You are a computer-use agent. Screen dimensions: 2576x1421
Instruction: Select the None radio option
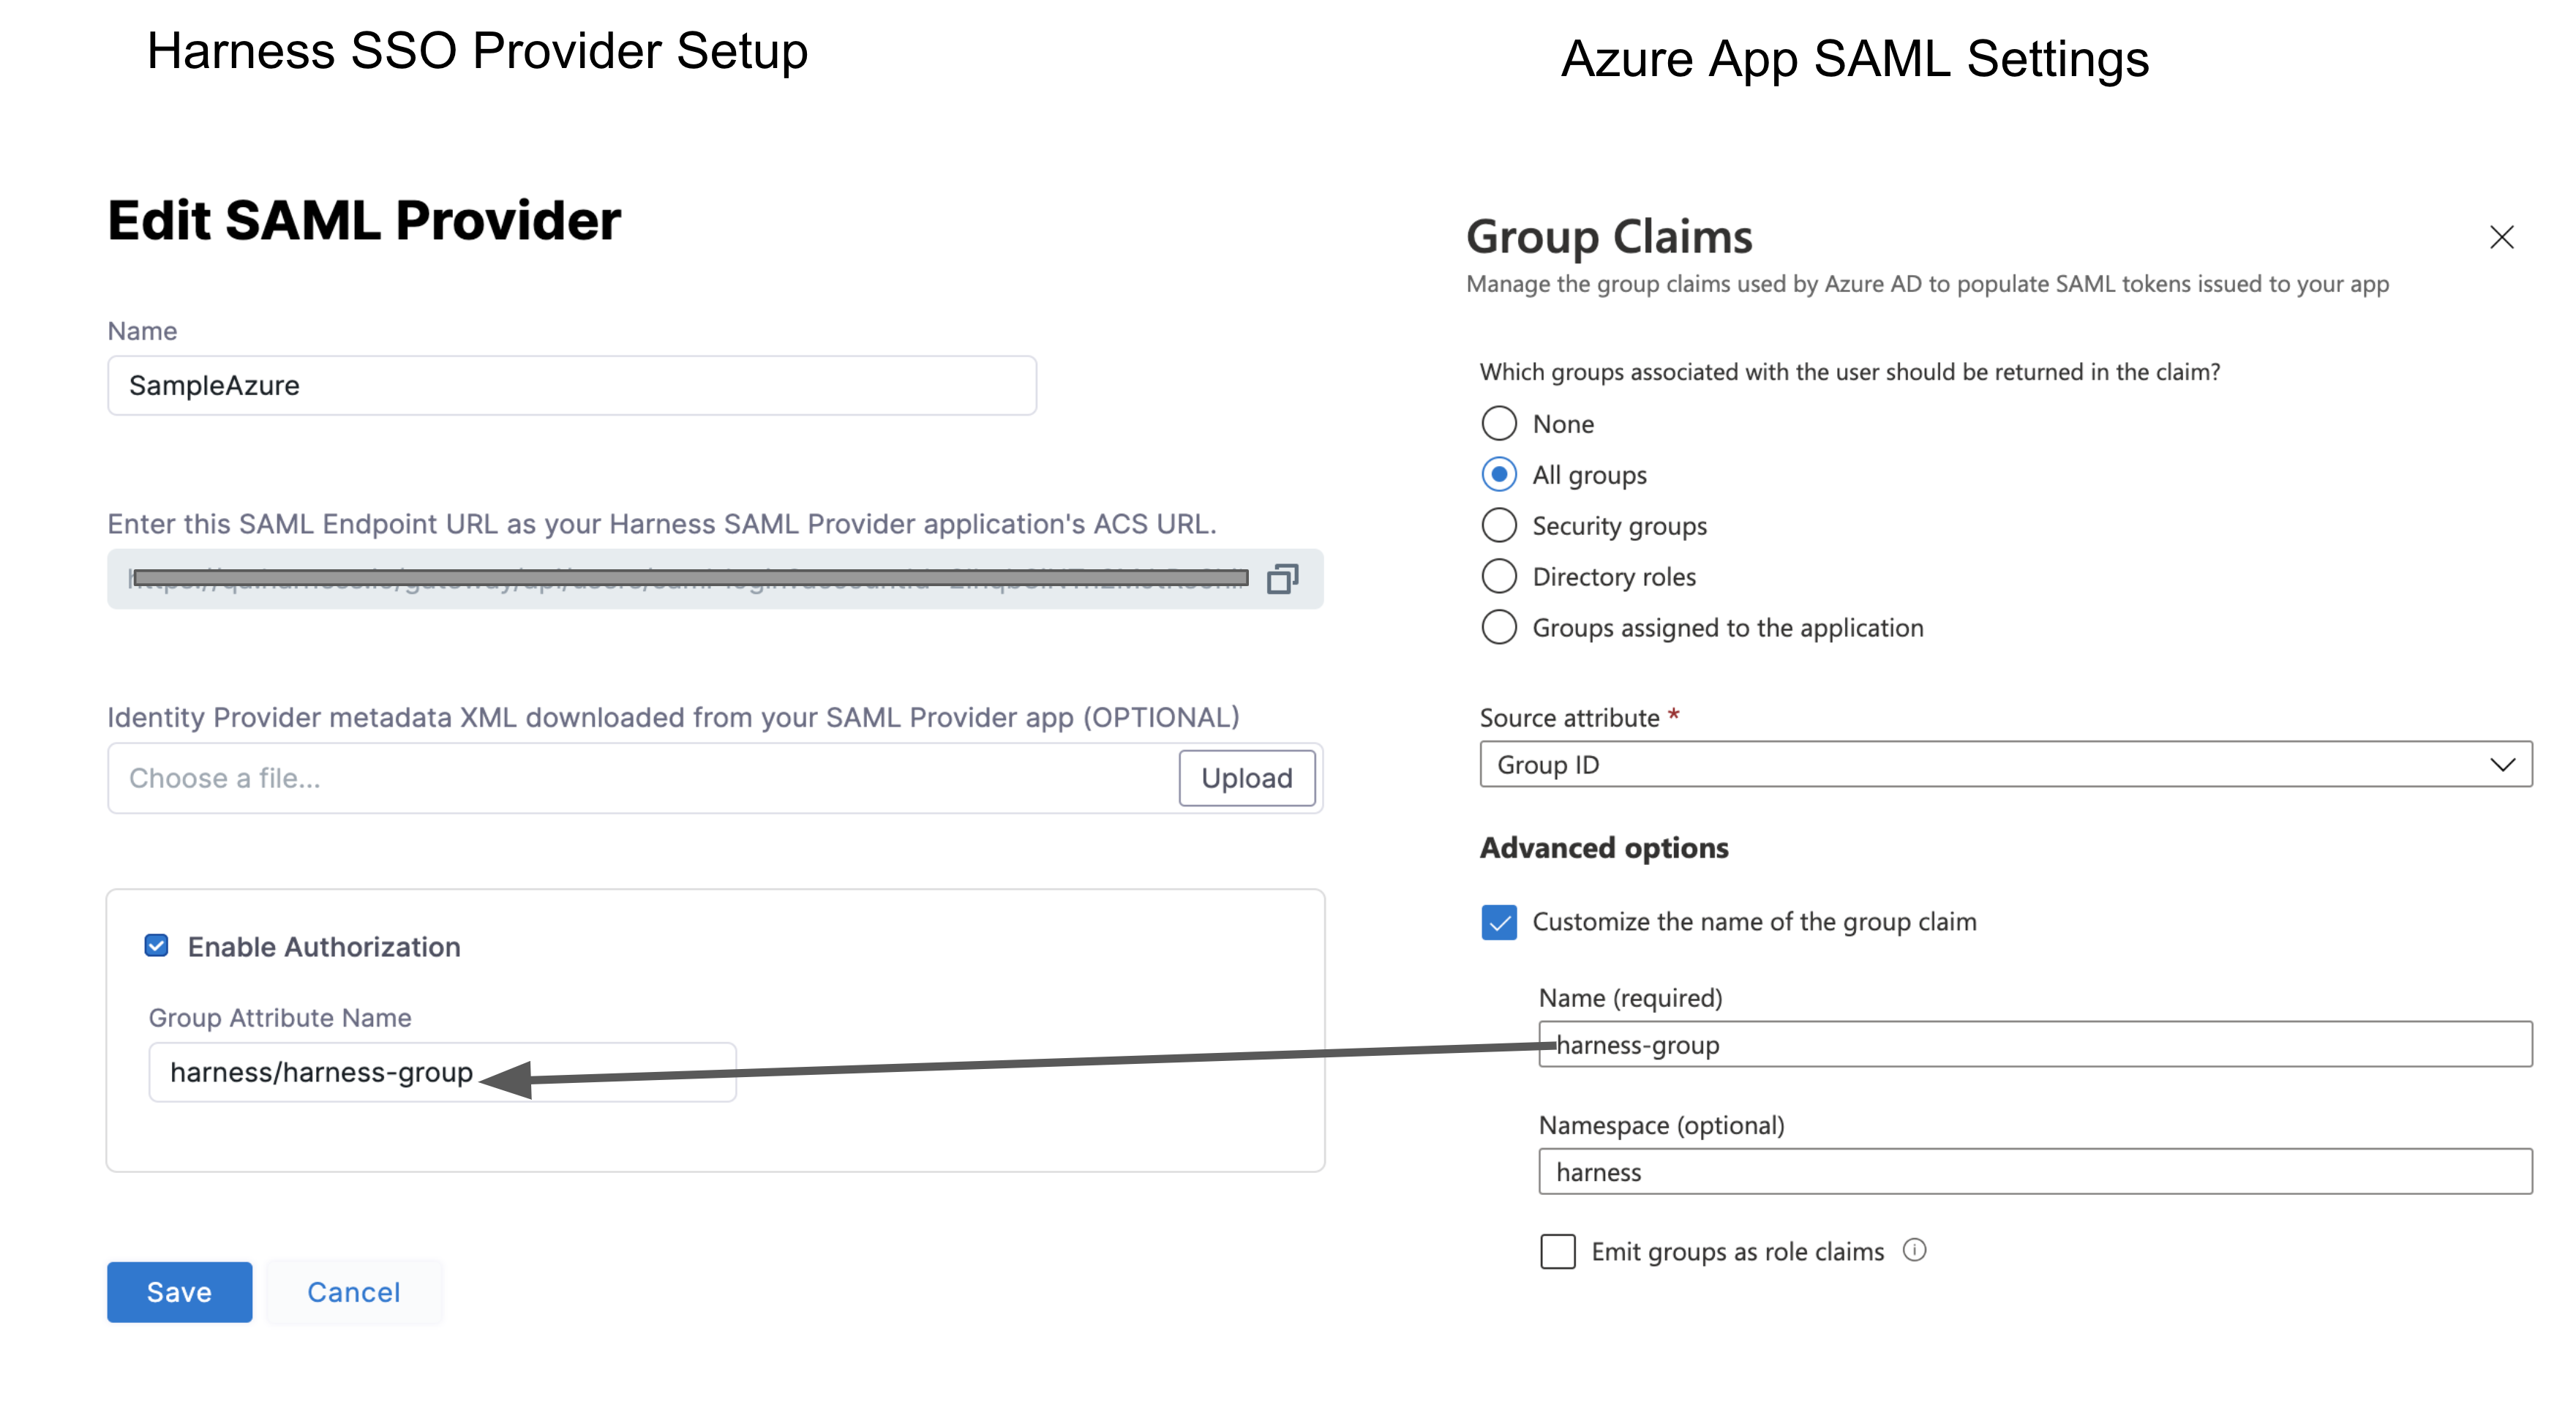pyautogui.click(x=1499, y=424)
